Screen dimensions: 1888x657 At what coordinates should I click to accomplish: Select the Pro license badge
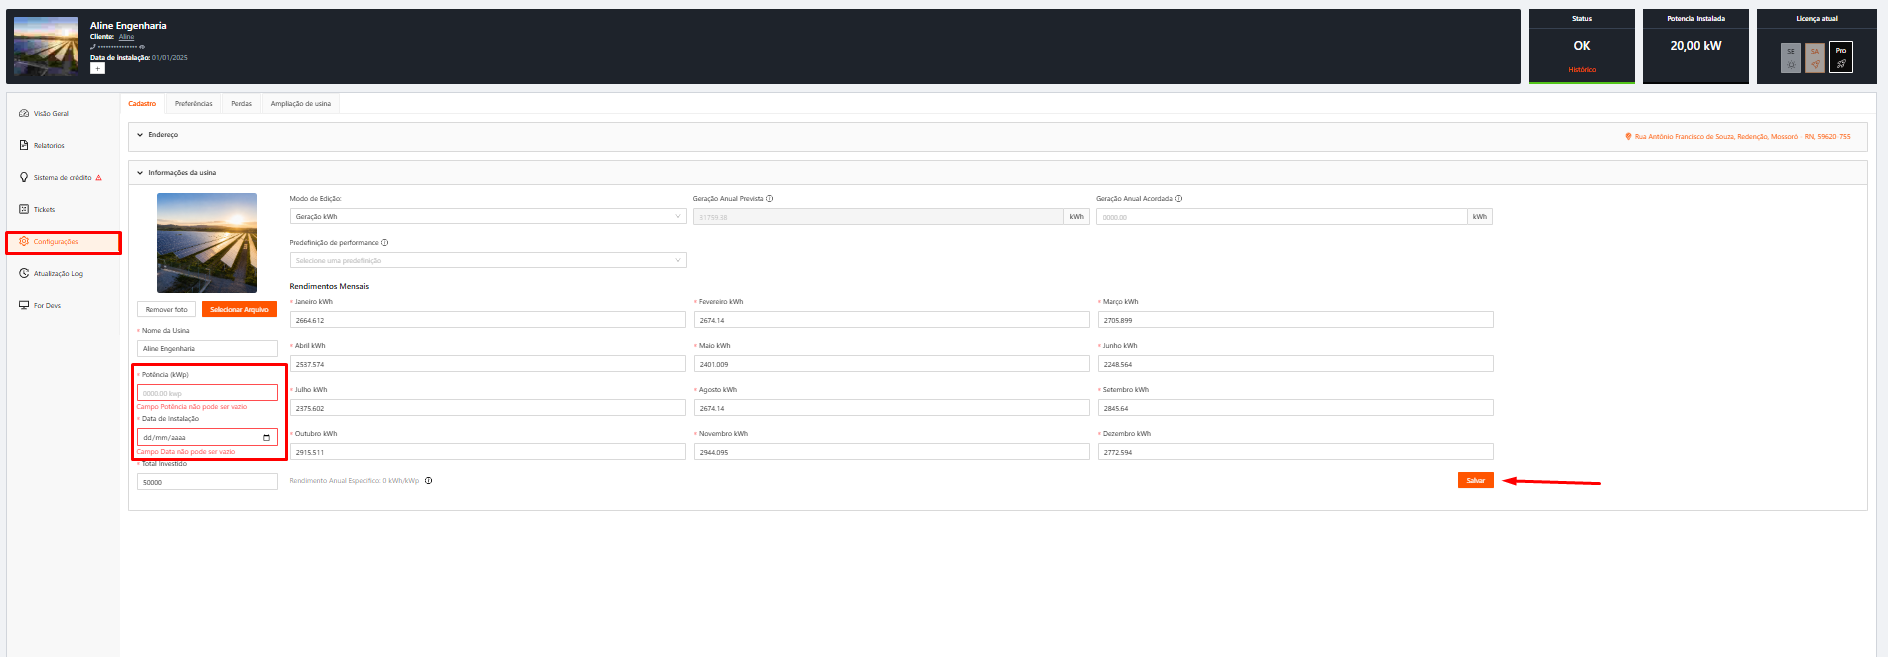point(1841,57)
